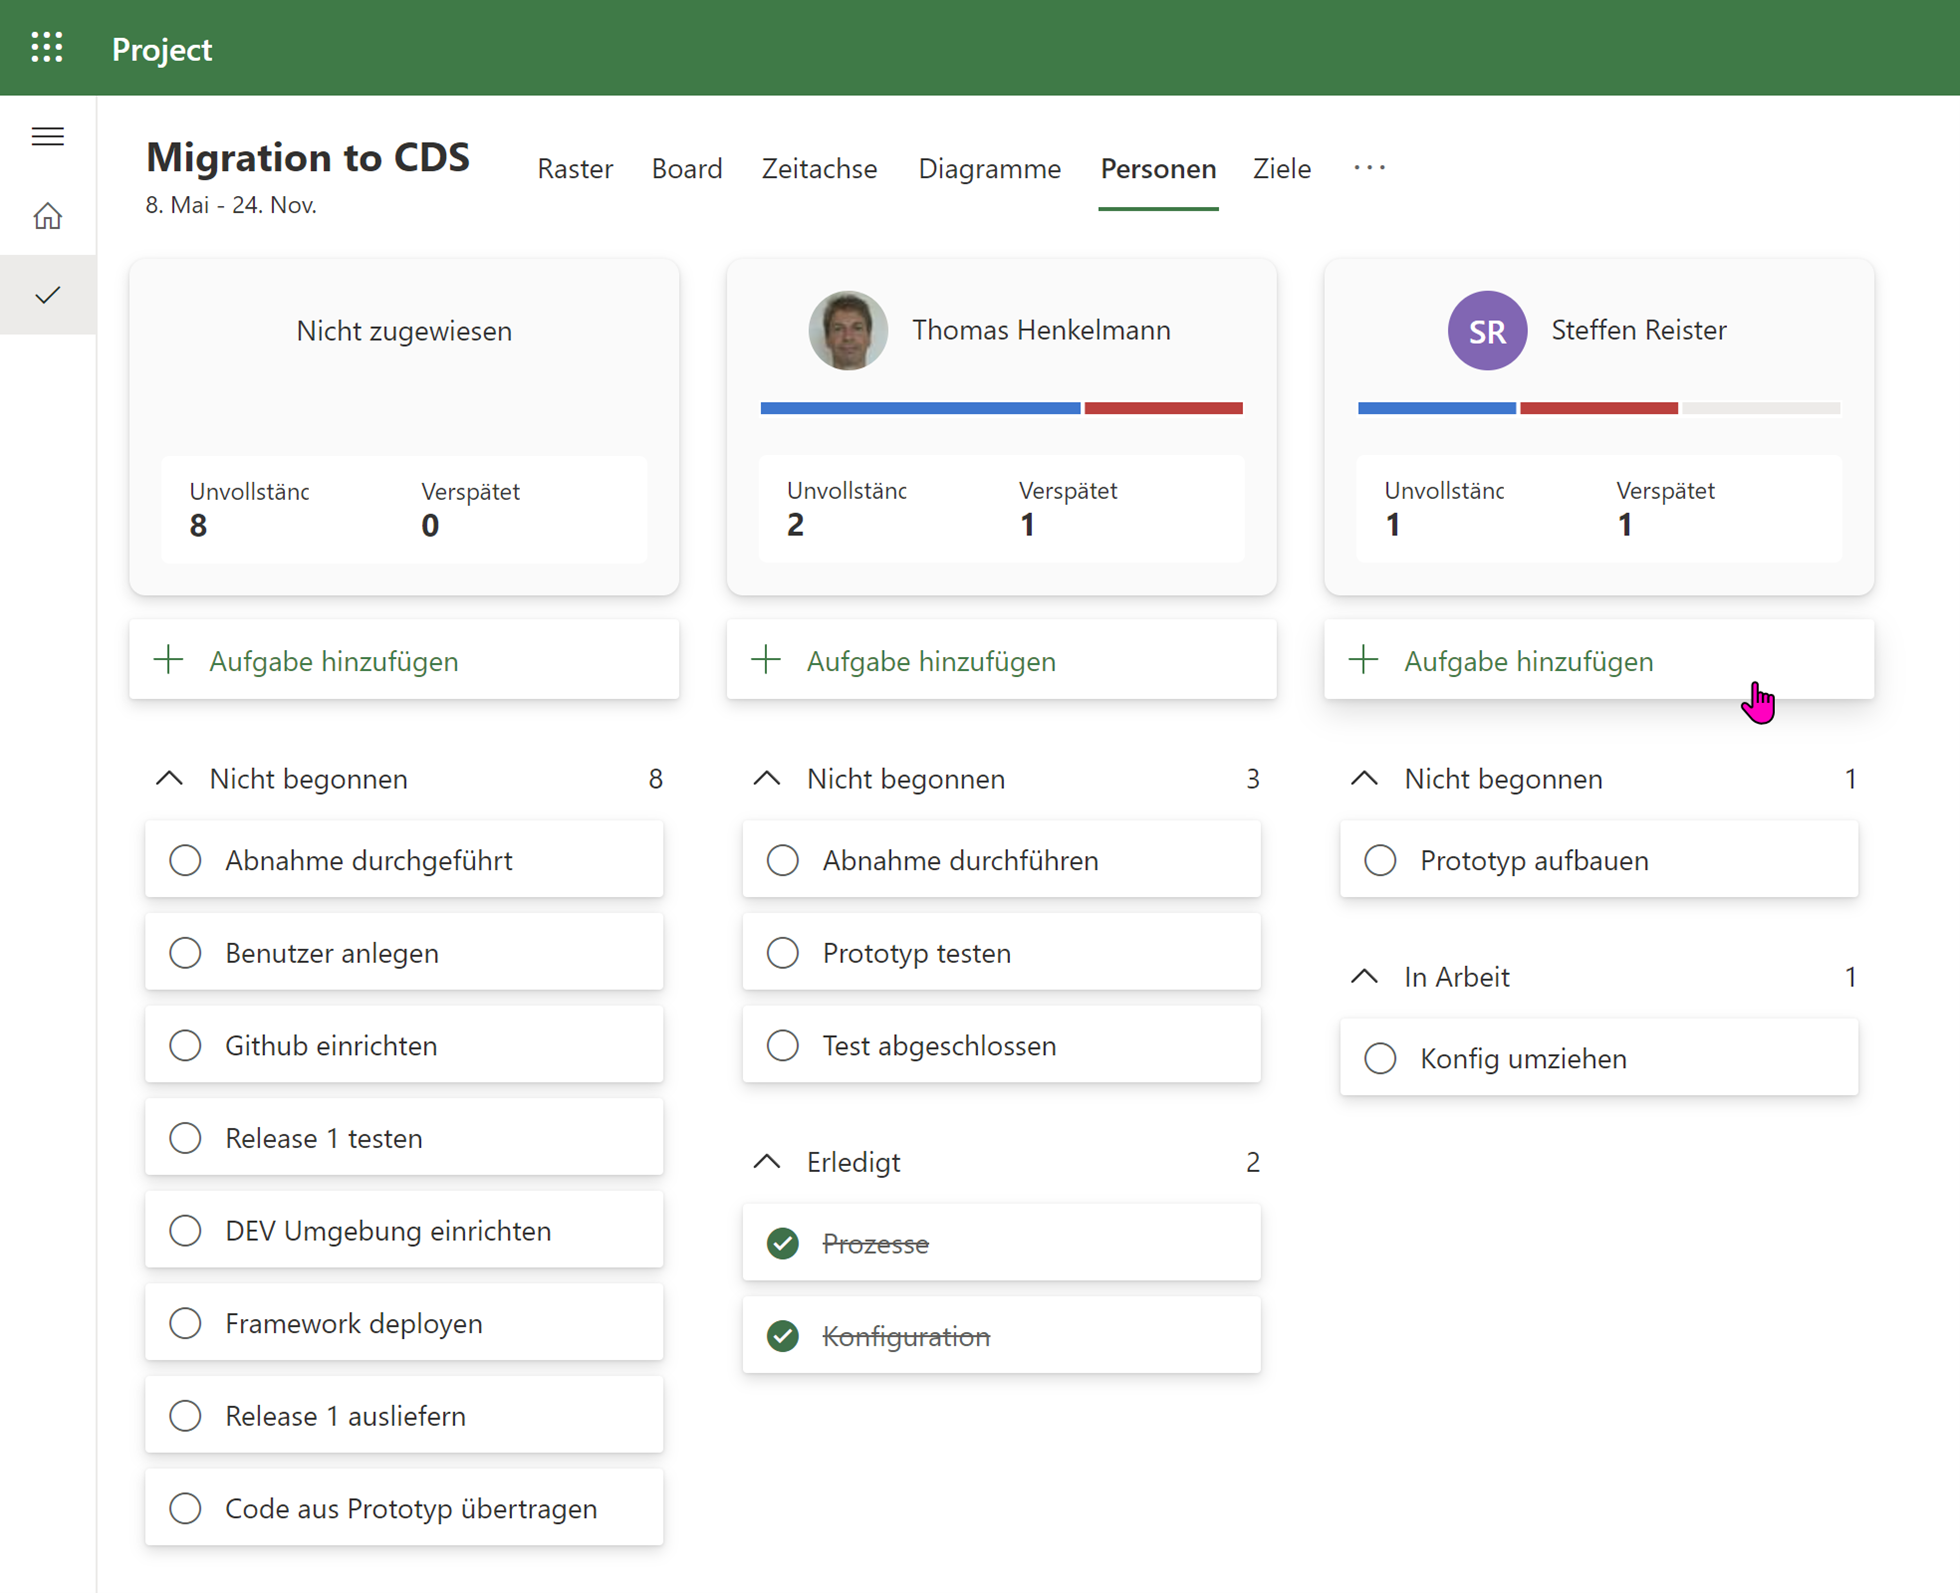The height and width of the screenshot is (1593, 1960).
Task: Go to Home via the house icon
Action: (x=47, y=216)
